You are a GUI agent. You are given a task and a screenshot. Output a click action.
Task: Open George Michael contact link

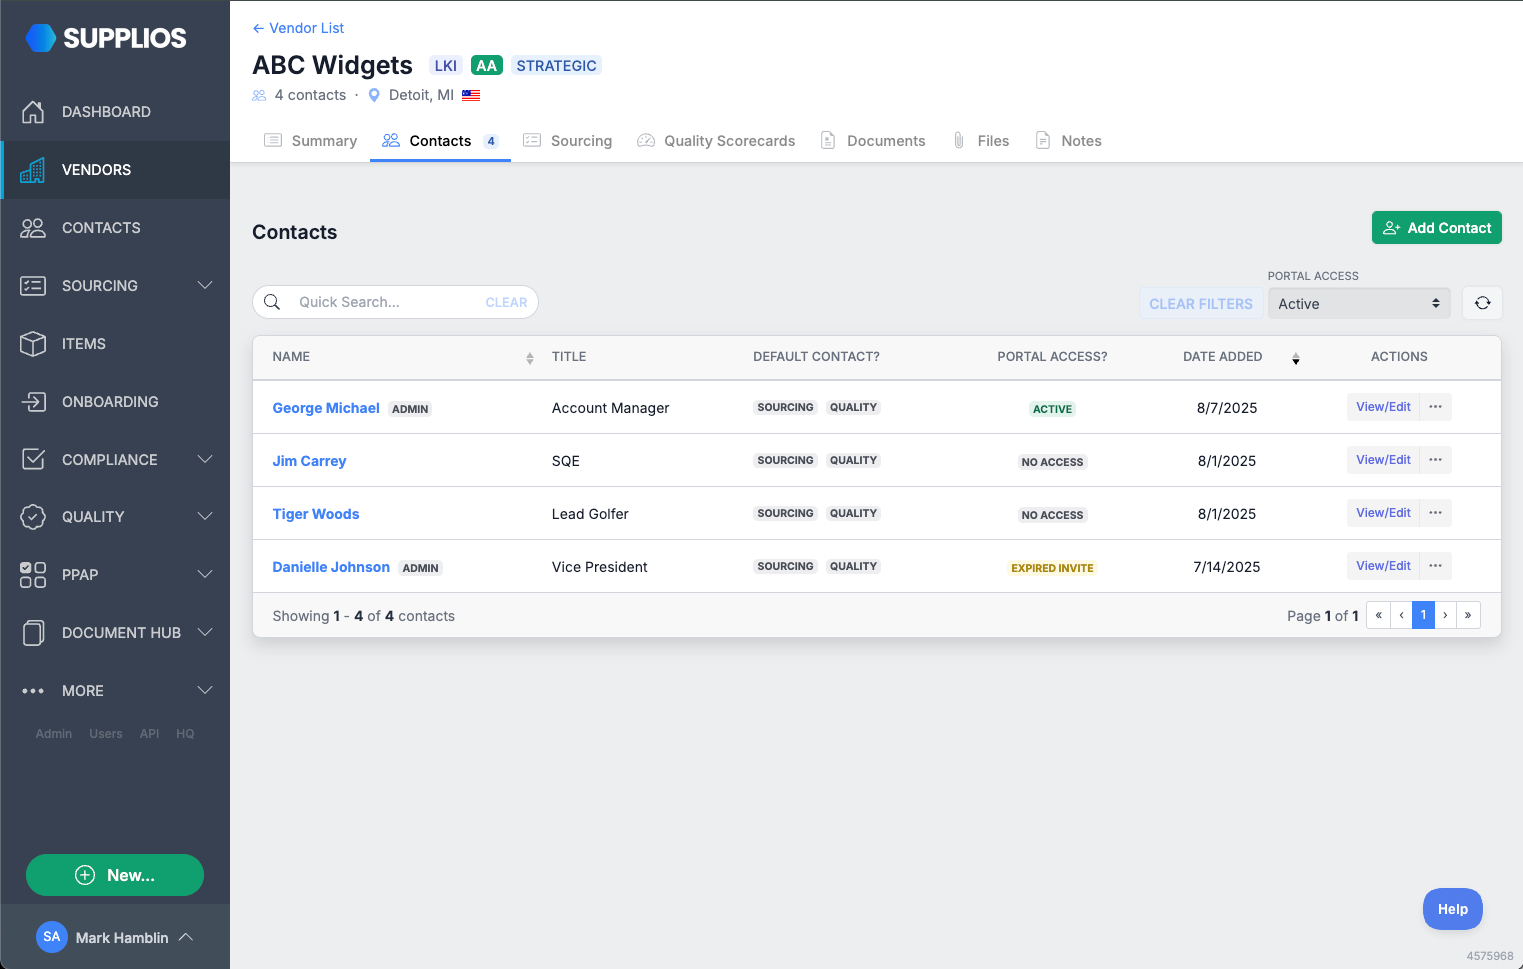click(x=326, y=408)
